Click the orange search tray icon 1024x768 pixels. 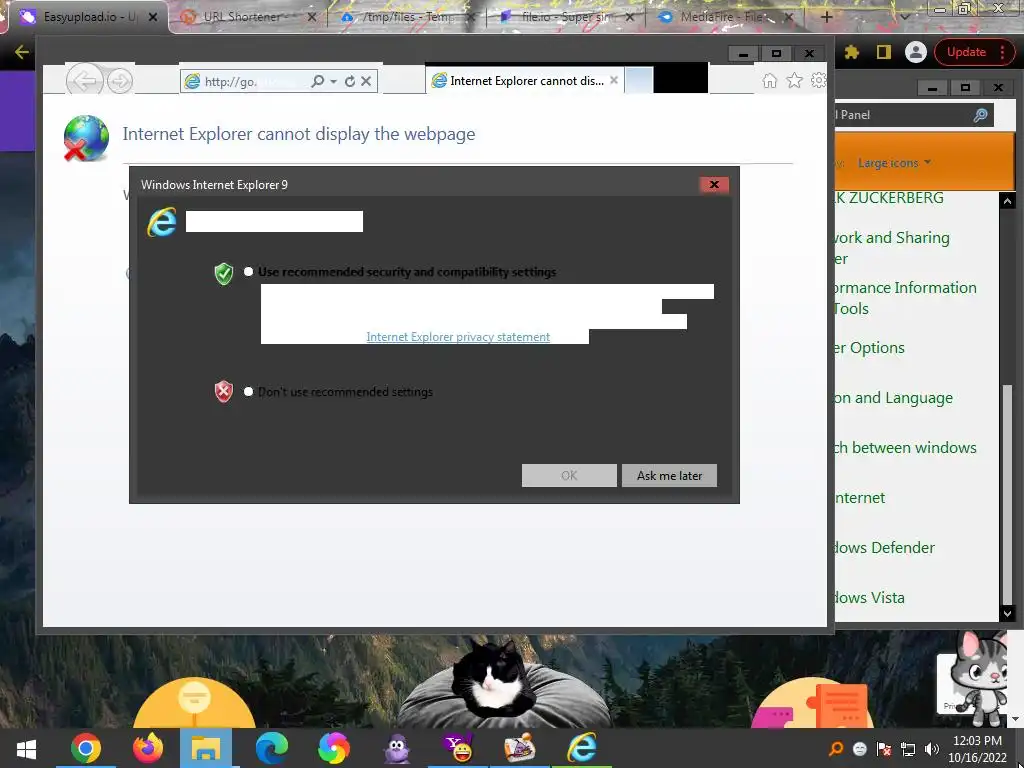click(835, 749)
